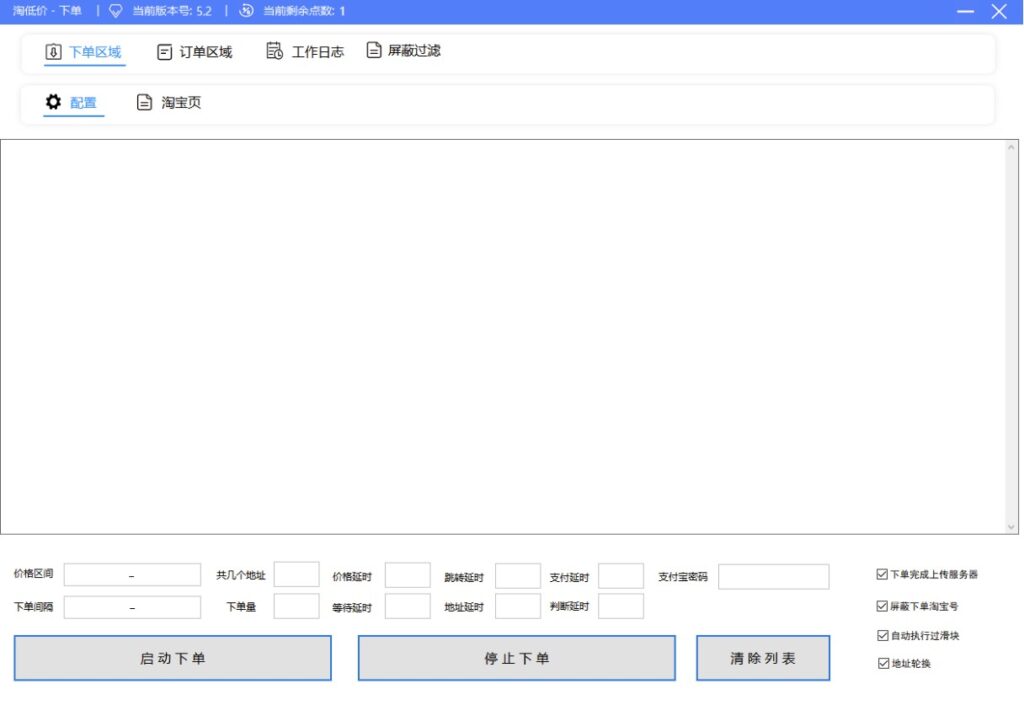
Task: Click inside the 价格区间 field
Action: click(131, 575)
